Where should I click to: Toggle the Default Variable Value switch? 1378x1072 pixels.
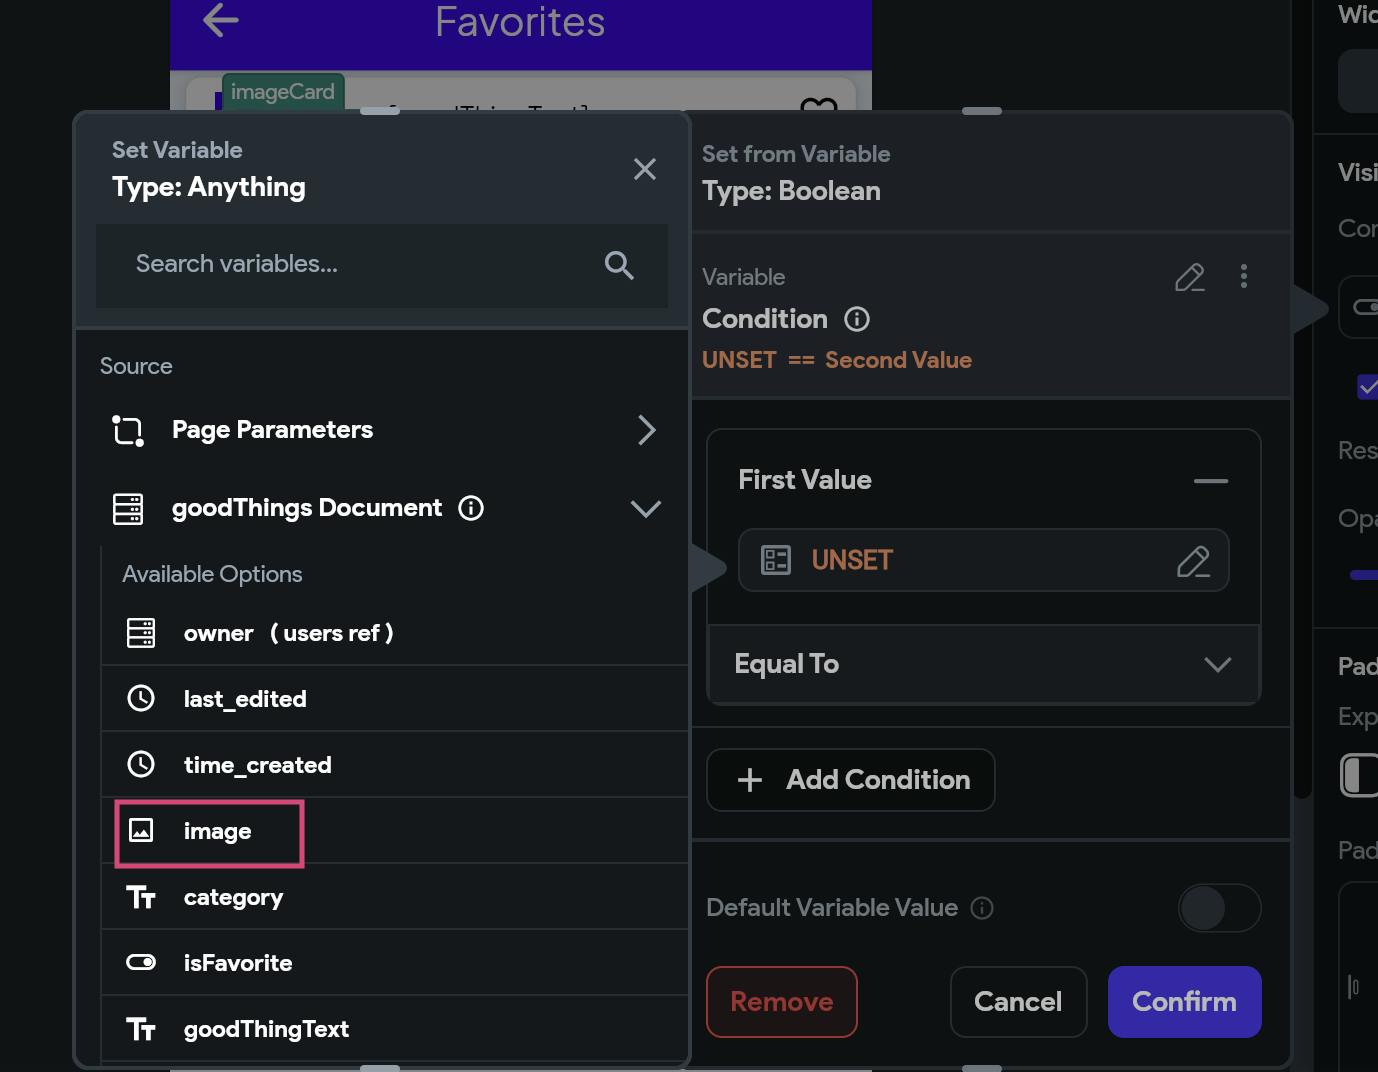pos(1219,908)
